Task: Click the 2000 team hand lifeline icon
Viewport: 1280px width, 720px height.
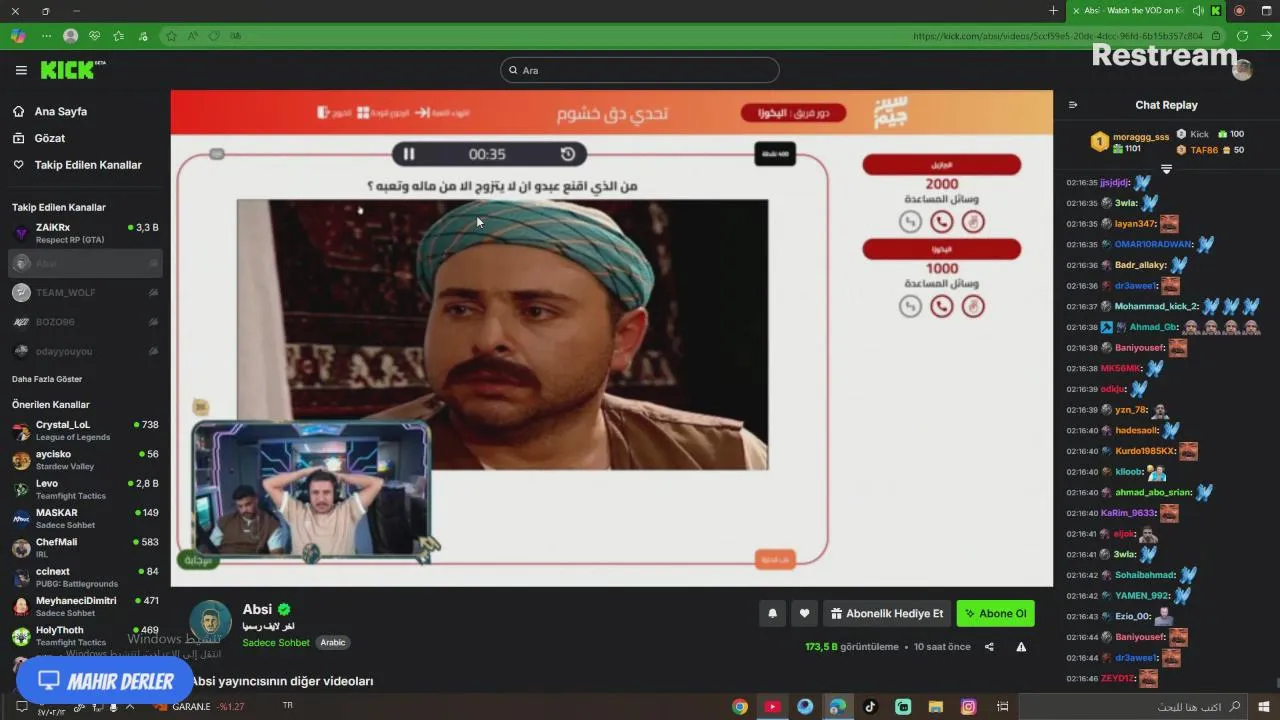Action: point(973,222)
